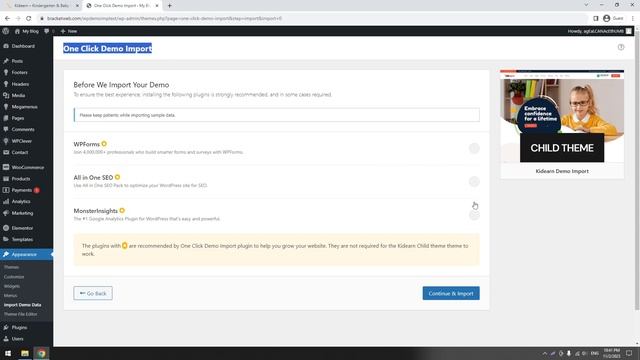This screenshot has height=360, width=640.
Task: Click the Analytics bar-chart icon
Action: tap(6, 202)
